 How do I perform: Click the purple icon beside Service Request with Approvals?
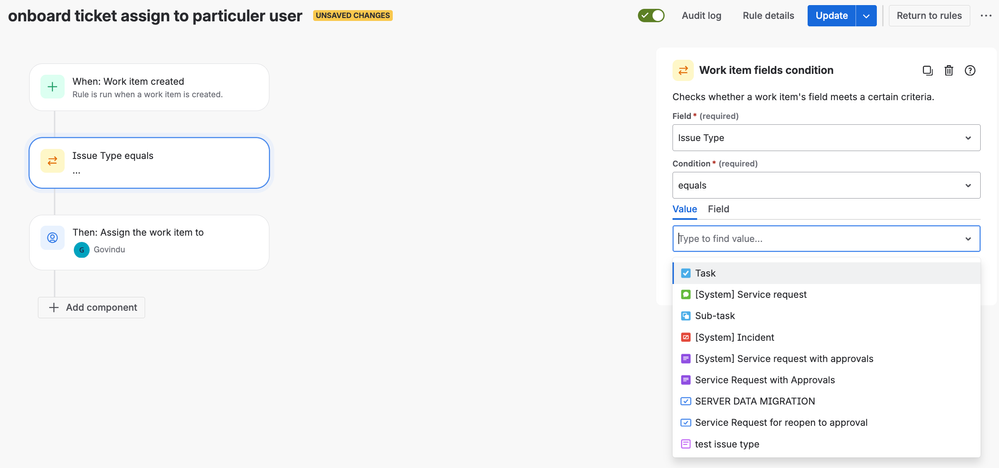(x=686, y=380)
